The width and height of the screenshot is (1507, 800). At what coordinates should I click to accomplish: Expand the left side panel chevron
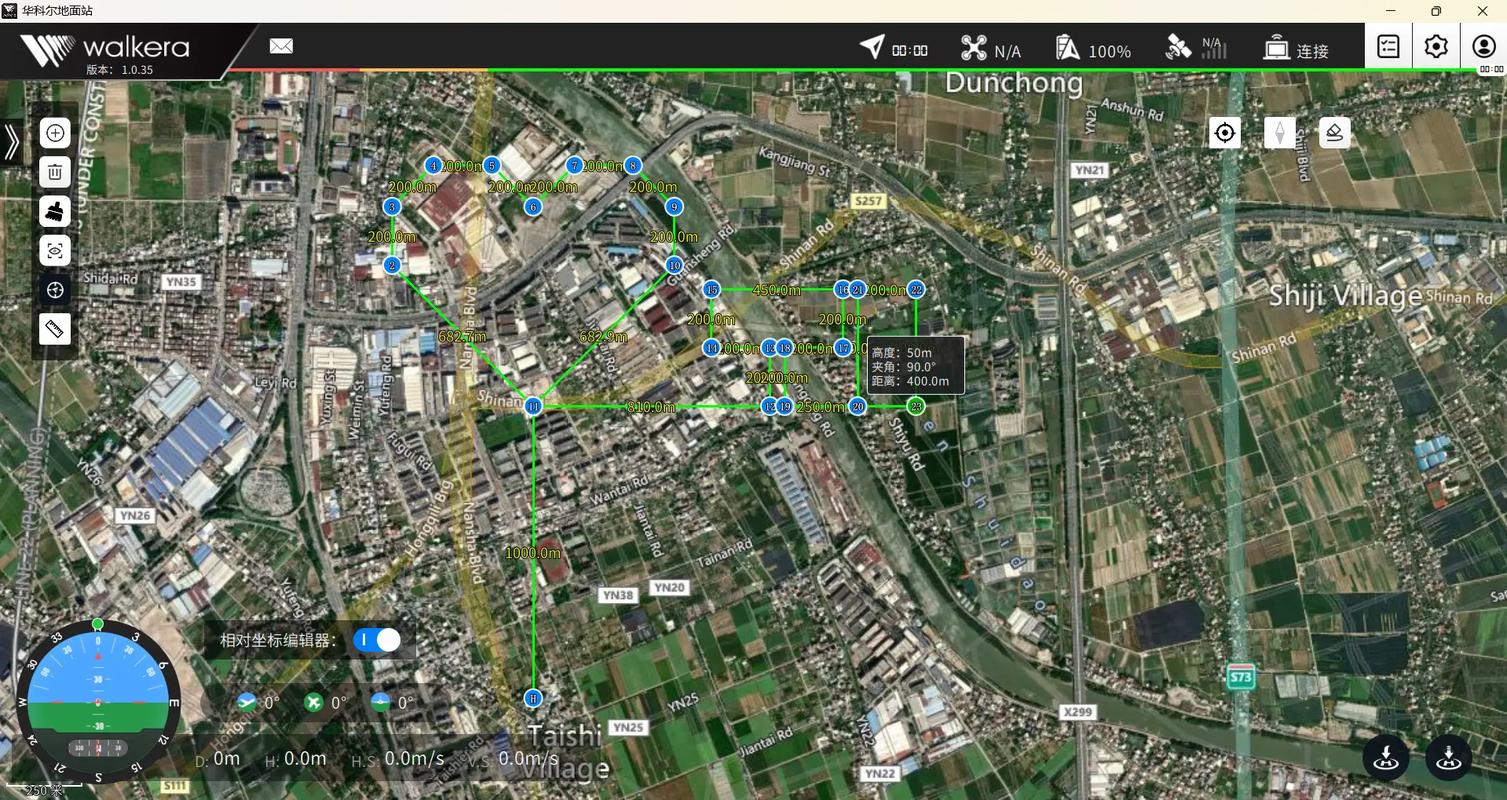[x=11, y=142]
